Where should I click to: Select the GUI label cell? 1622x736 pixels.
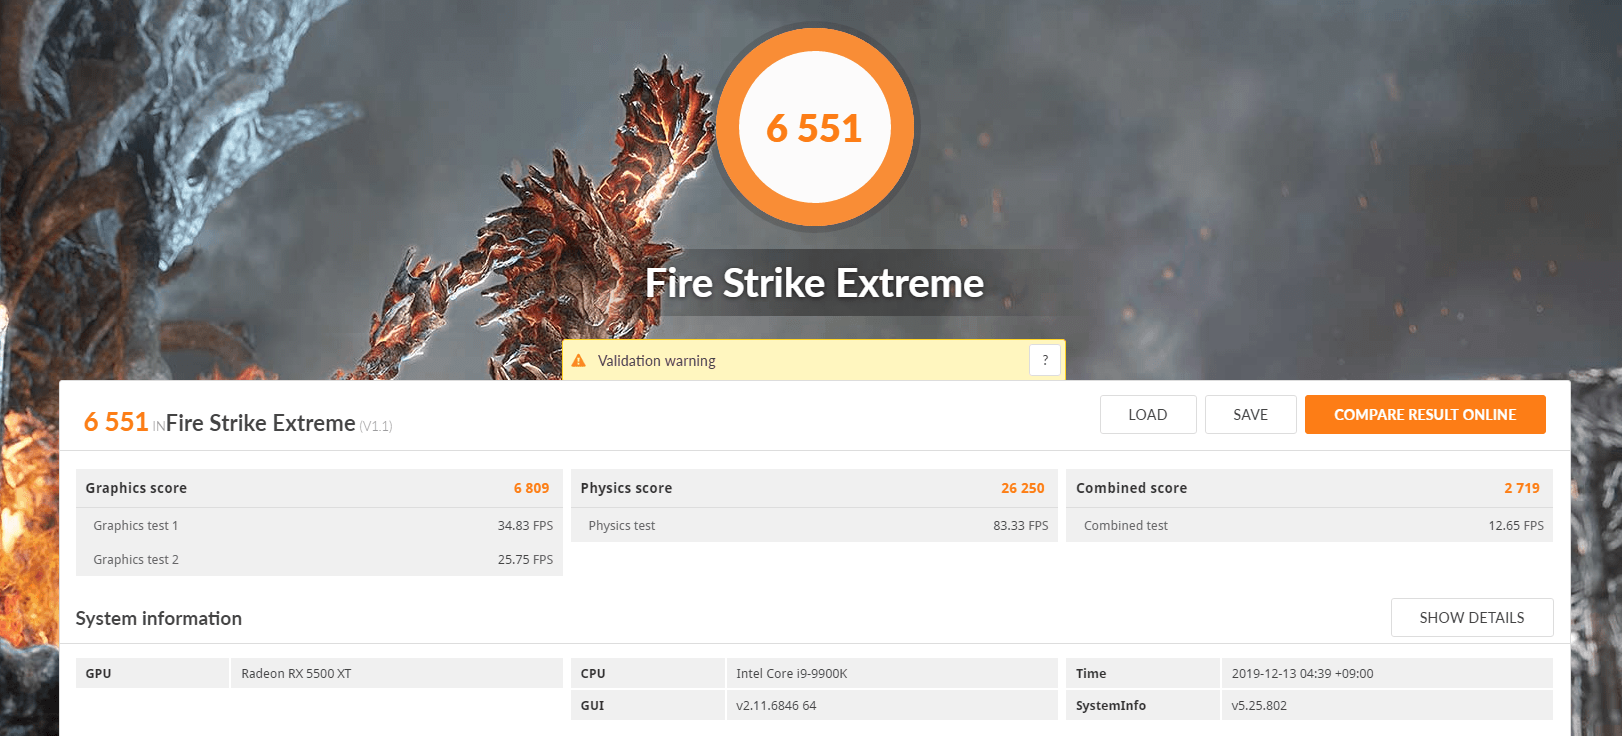tap(647, 705)
